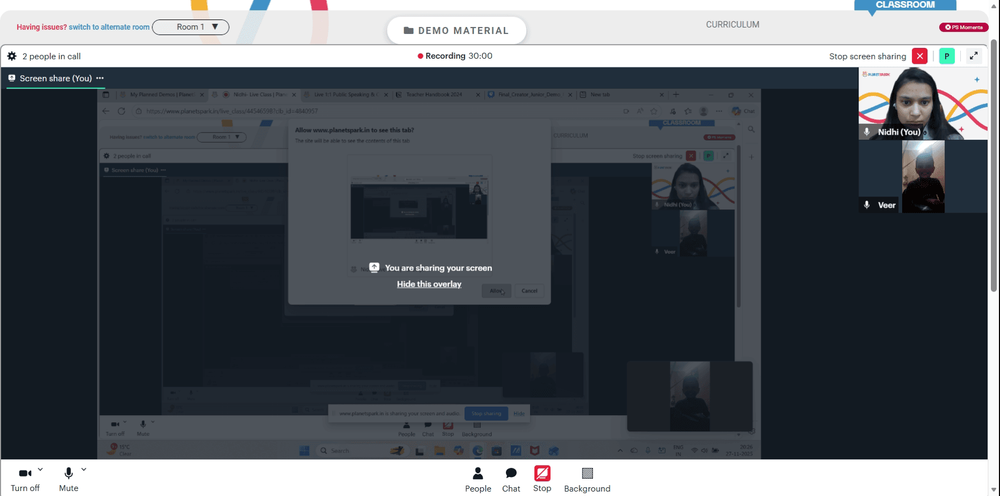The width and height of the screenshot is (1000, 496).
Task: Open the Room 1 dropdown
Action: coord(191,27)
